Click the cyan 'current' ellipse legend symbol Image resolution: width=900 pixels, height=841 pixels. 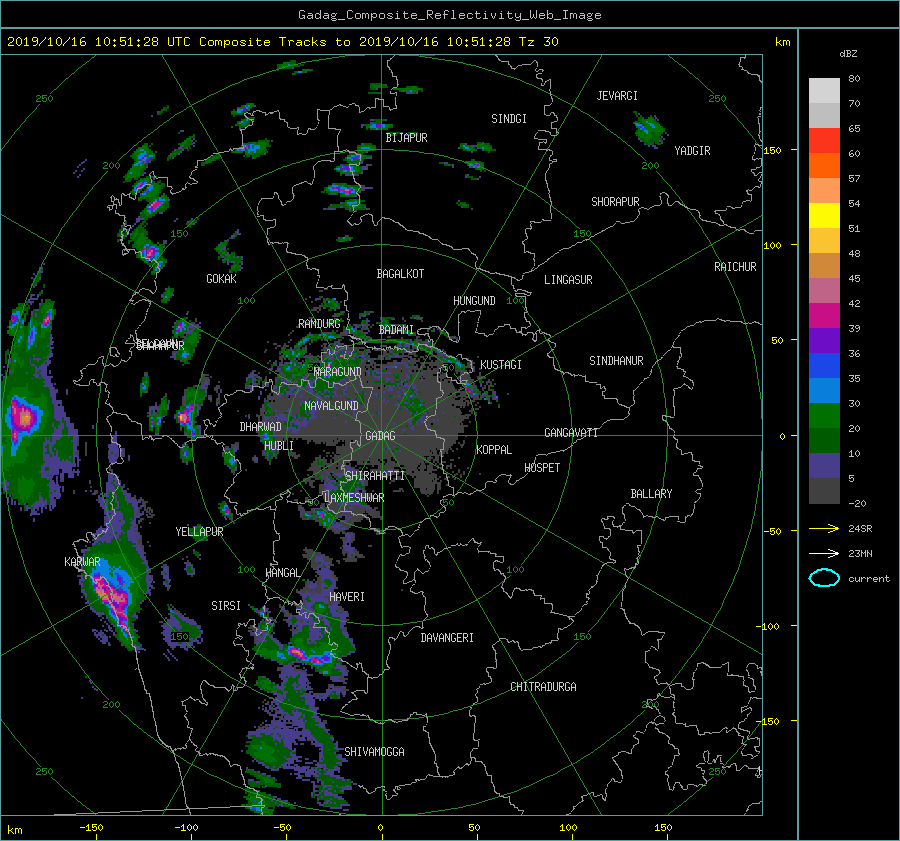point(824,578)
